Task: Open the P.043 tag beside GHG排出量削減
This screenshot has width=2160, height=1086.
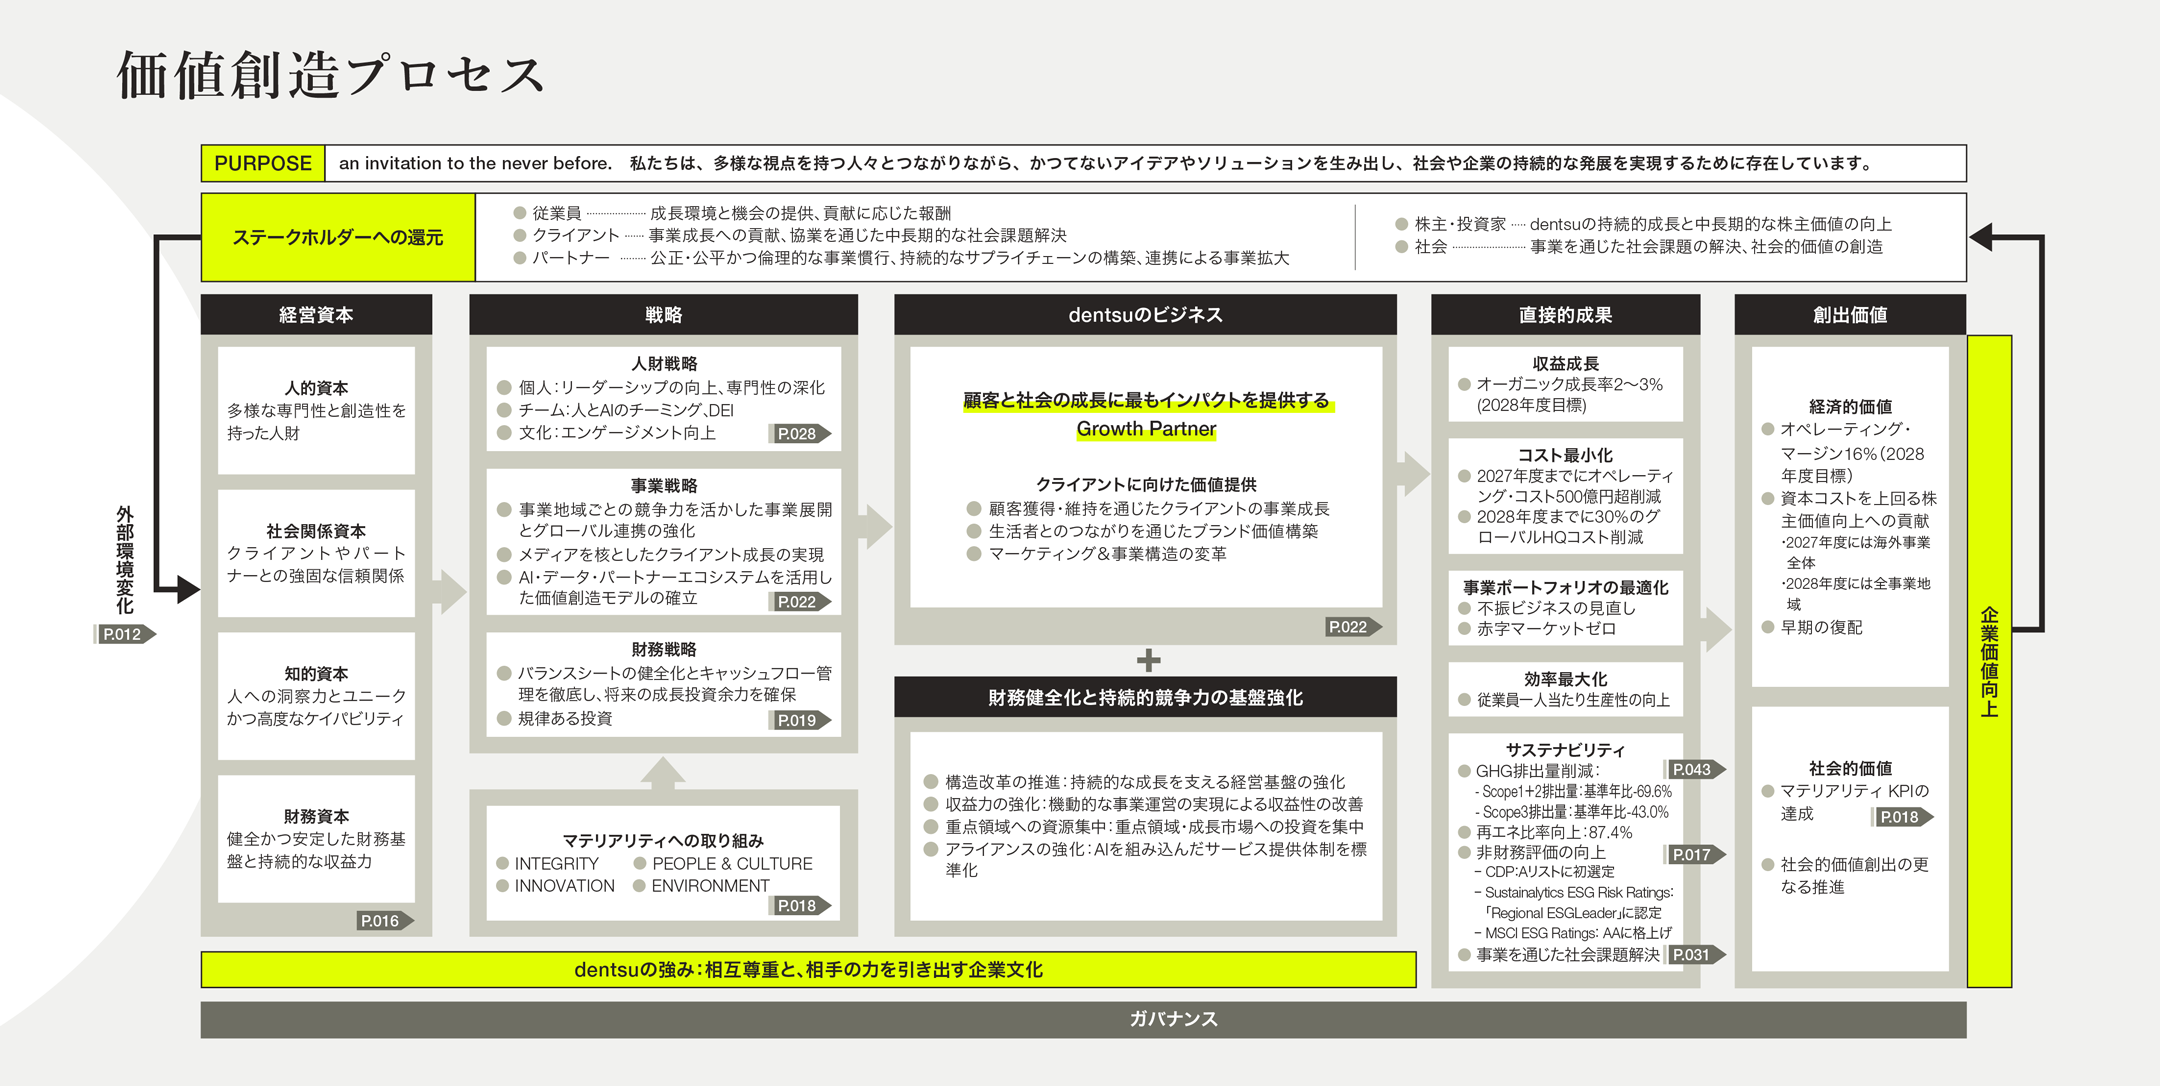Action: click(x=1694, y=769)
